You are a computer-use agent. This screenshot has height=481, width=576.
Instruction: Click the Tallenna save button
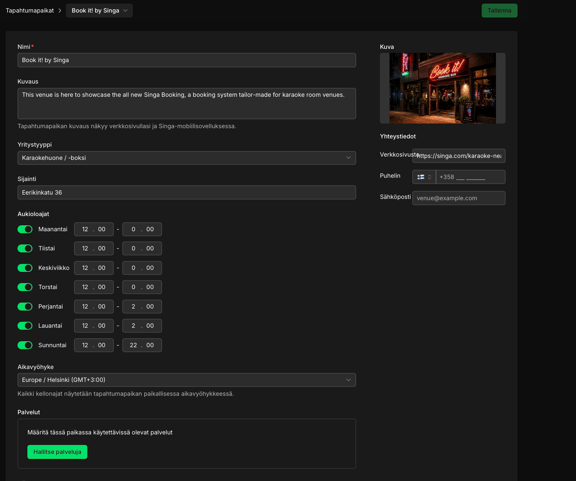tap(499, 11)
